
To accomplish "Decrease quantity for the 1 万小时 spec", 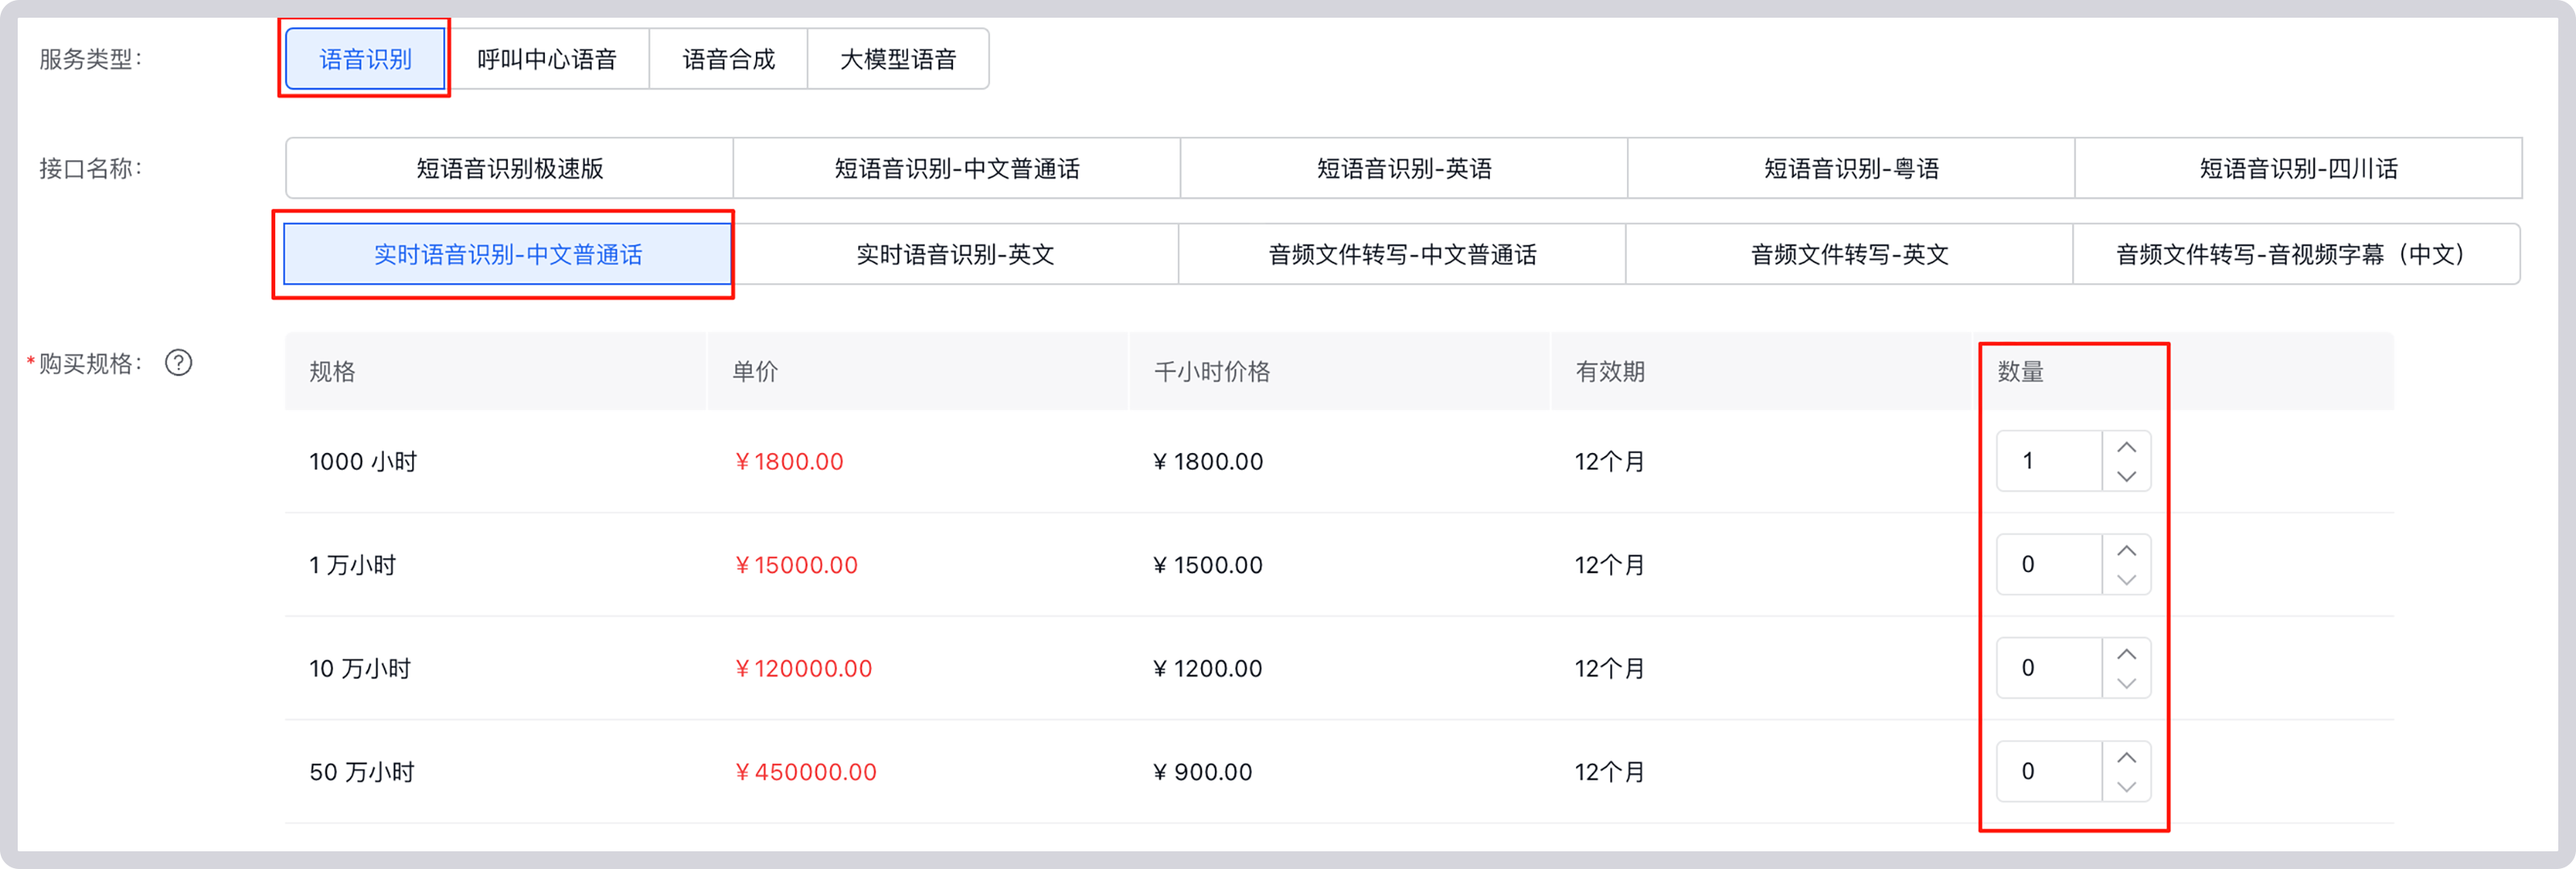I will (x=2126, y=580).
